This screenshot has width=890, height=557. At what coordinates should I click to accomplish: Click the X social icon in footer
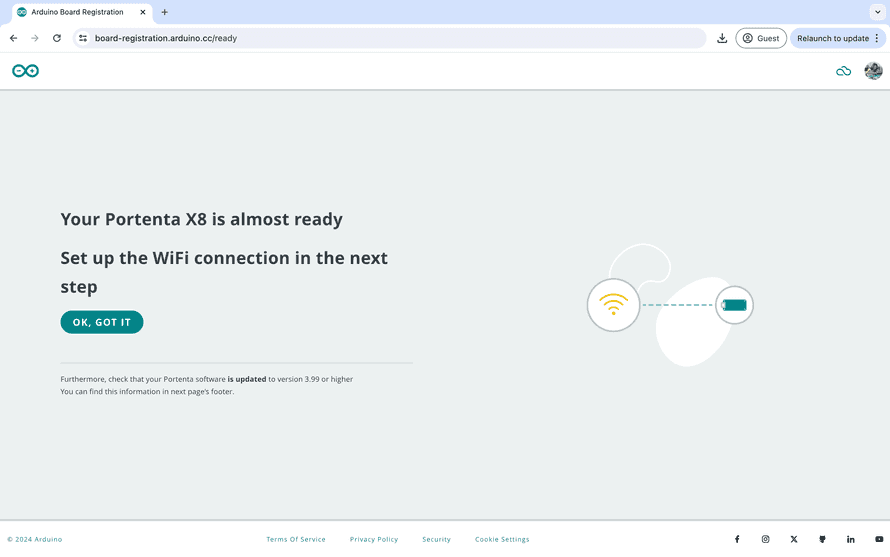point(794,539)
